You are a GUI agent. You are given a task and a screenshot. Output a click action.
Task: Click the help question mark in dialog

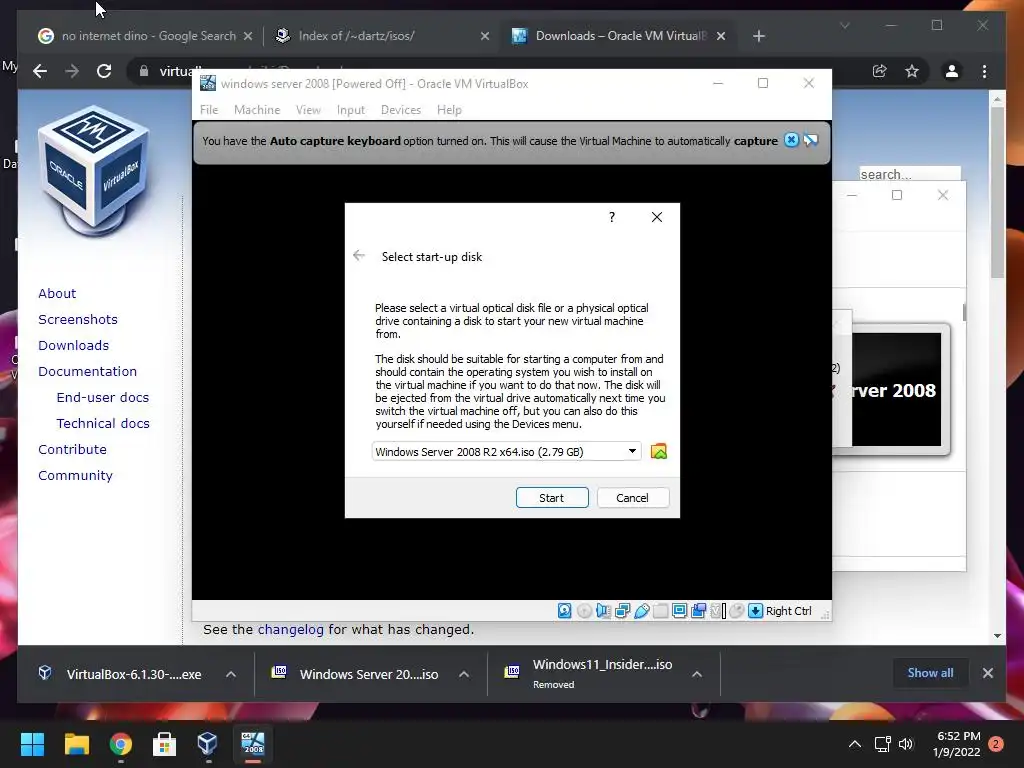click(x=612, y=217)
